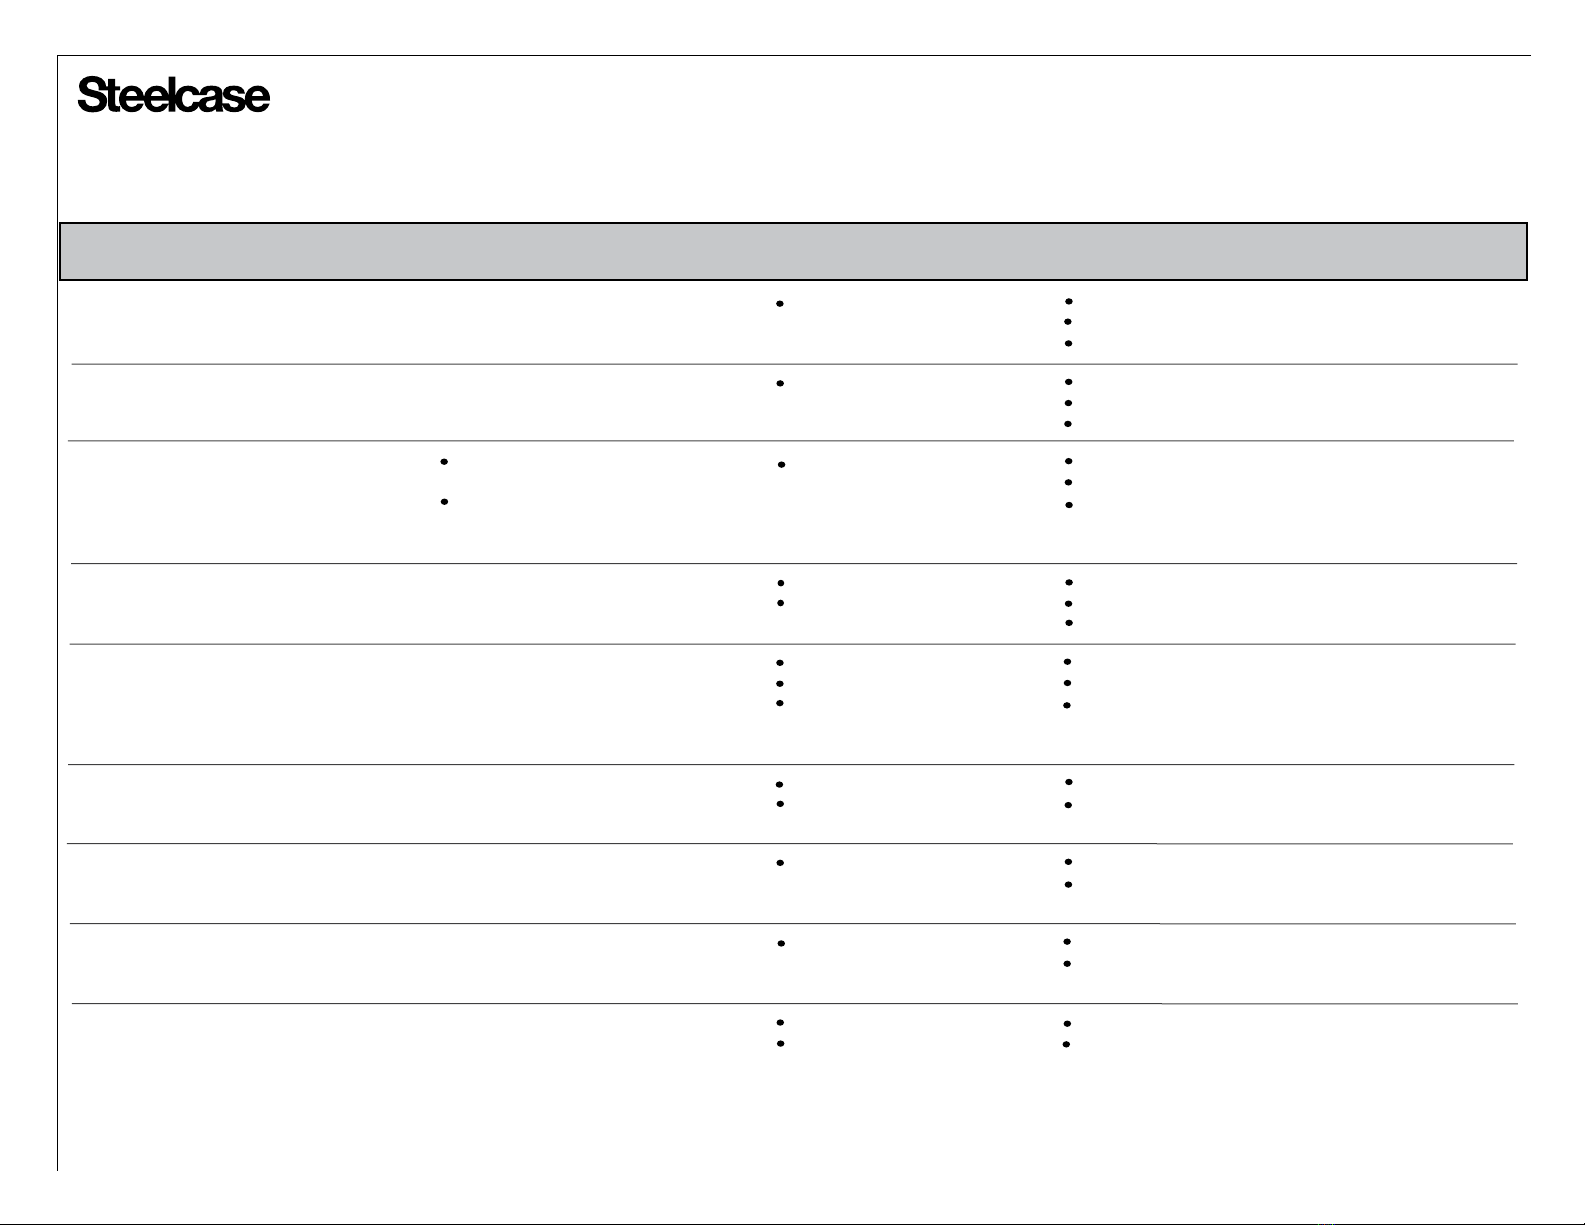Click the upper left-column bullet in the third row
Screen dimensions: 1585x1225
point(443,461)
